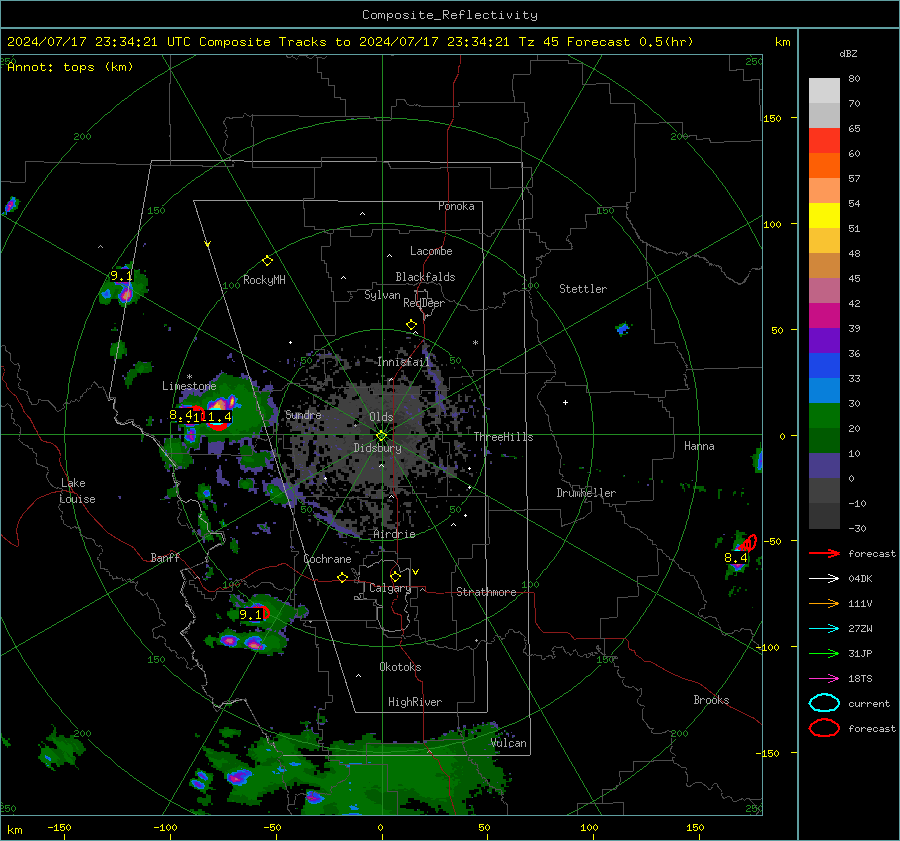
Task: Click the 8.4 storm top label southeast of Drumheller
Action: click(x=736, y=557)
